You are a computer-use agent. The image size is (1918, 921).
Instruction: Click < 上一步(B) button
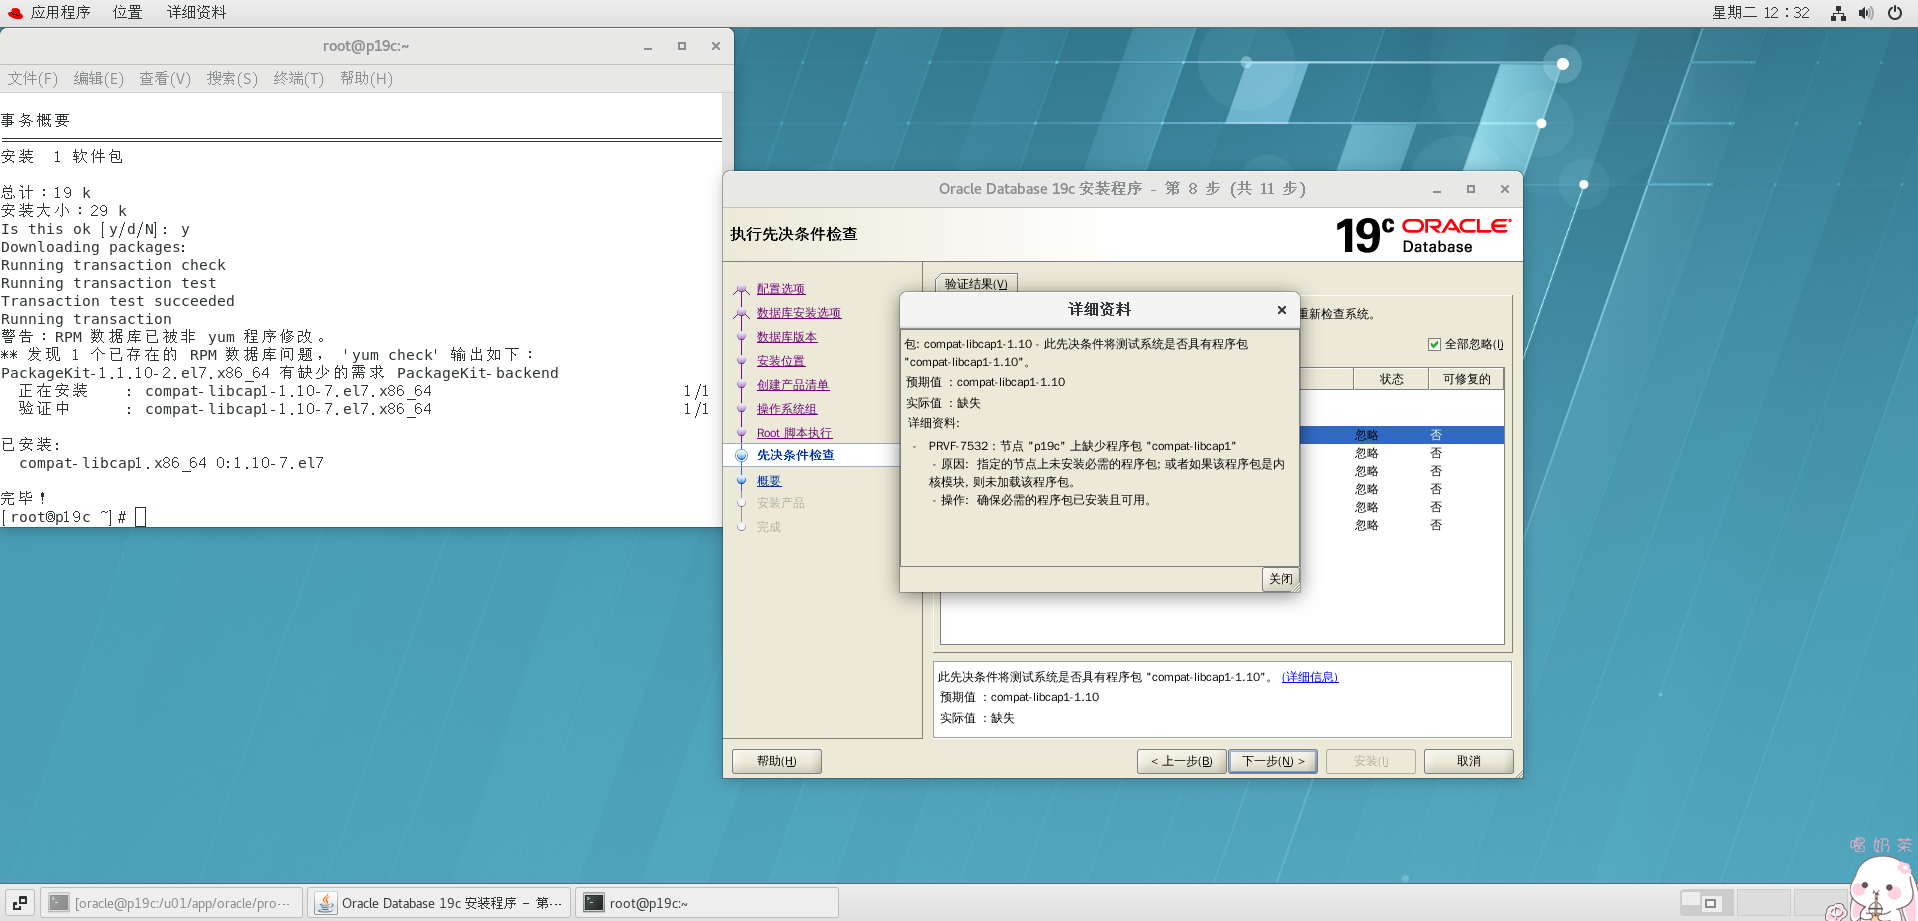[x=1182, y=761]
